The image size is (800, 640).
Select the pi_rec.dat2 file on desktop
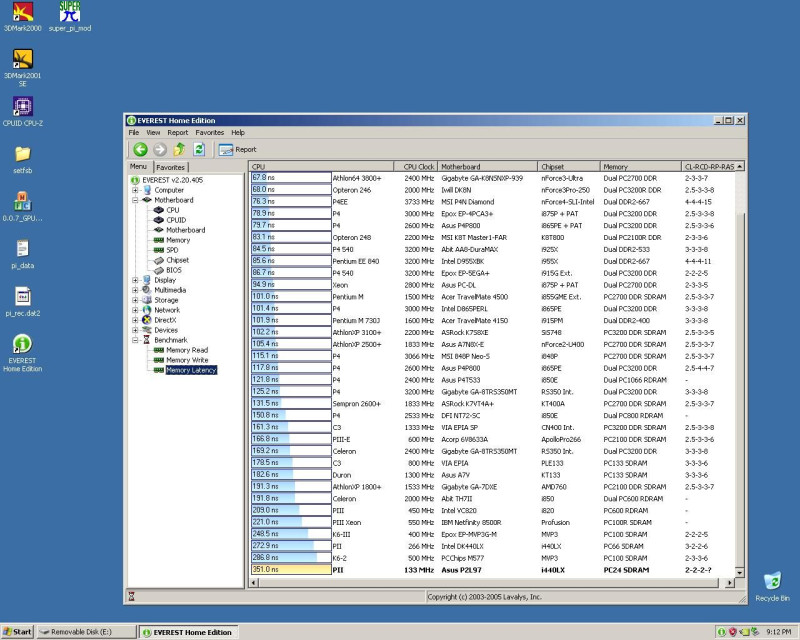tap(22, 302)
